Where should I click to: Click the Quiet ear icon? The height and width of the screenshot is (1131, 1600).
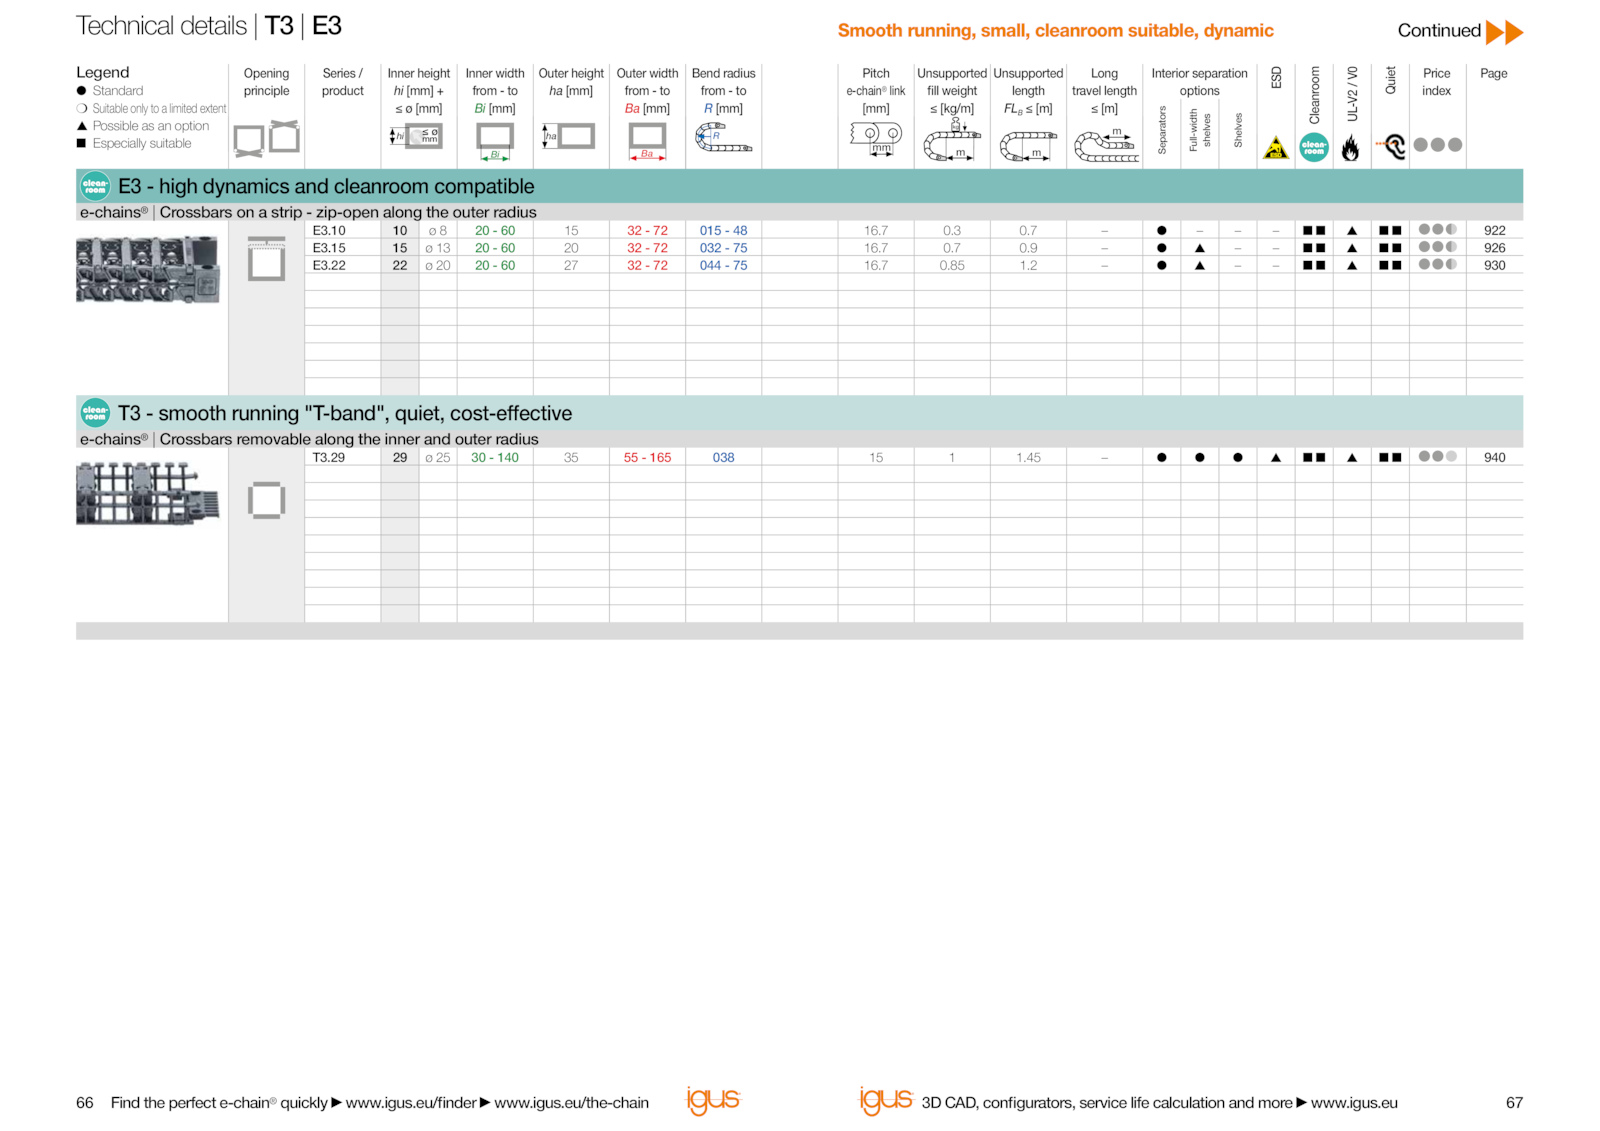[x=1391, y=146]
